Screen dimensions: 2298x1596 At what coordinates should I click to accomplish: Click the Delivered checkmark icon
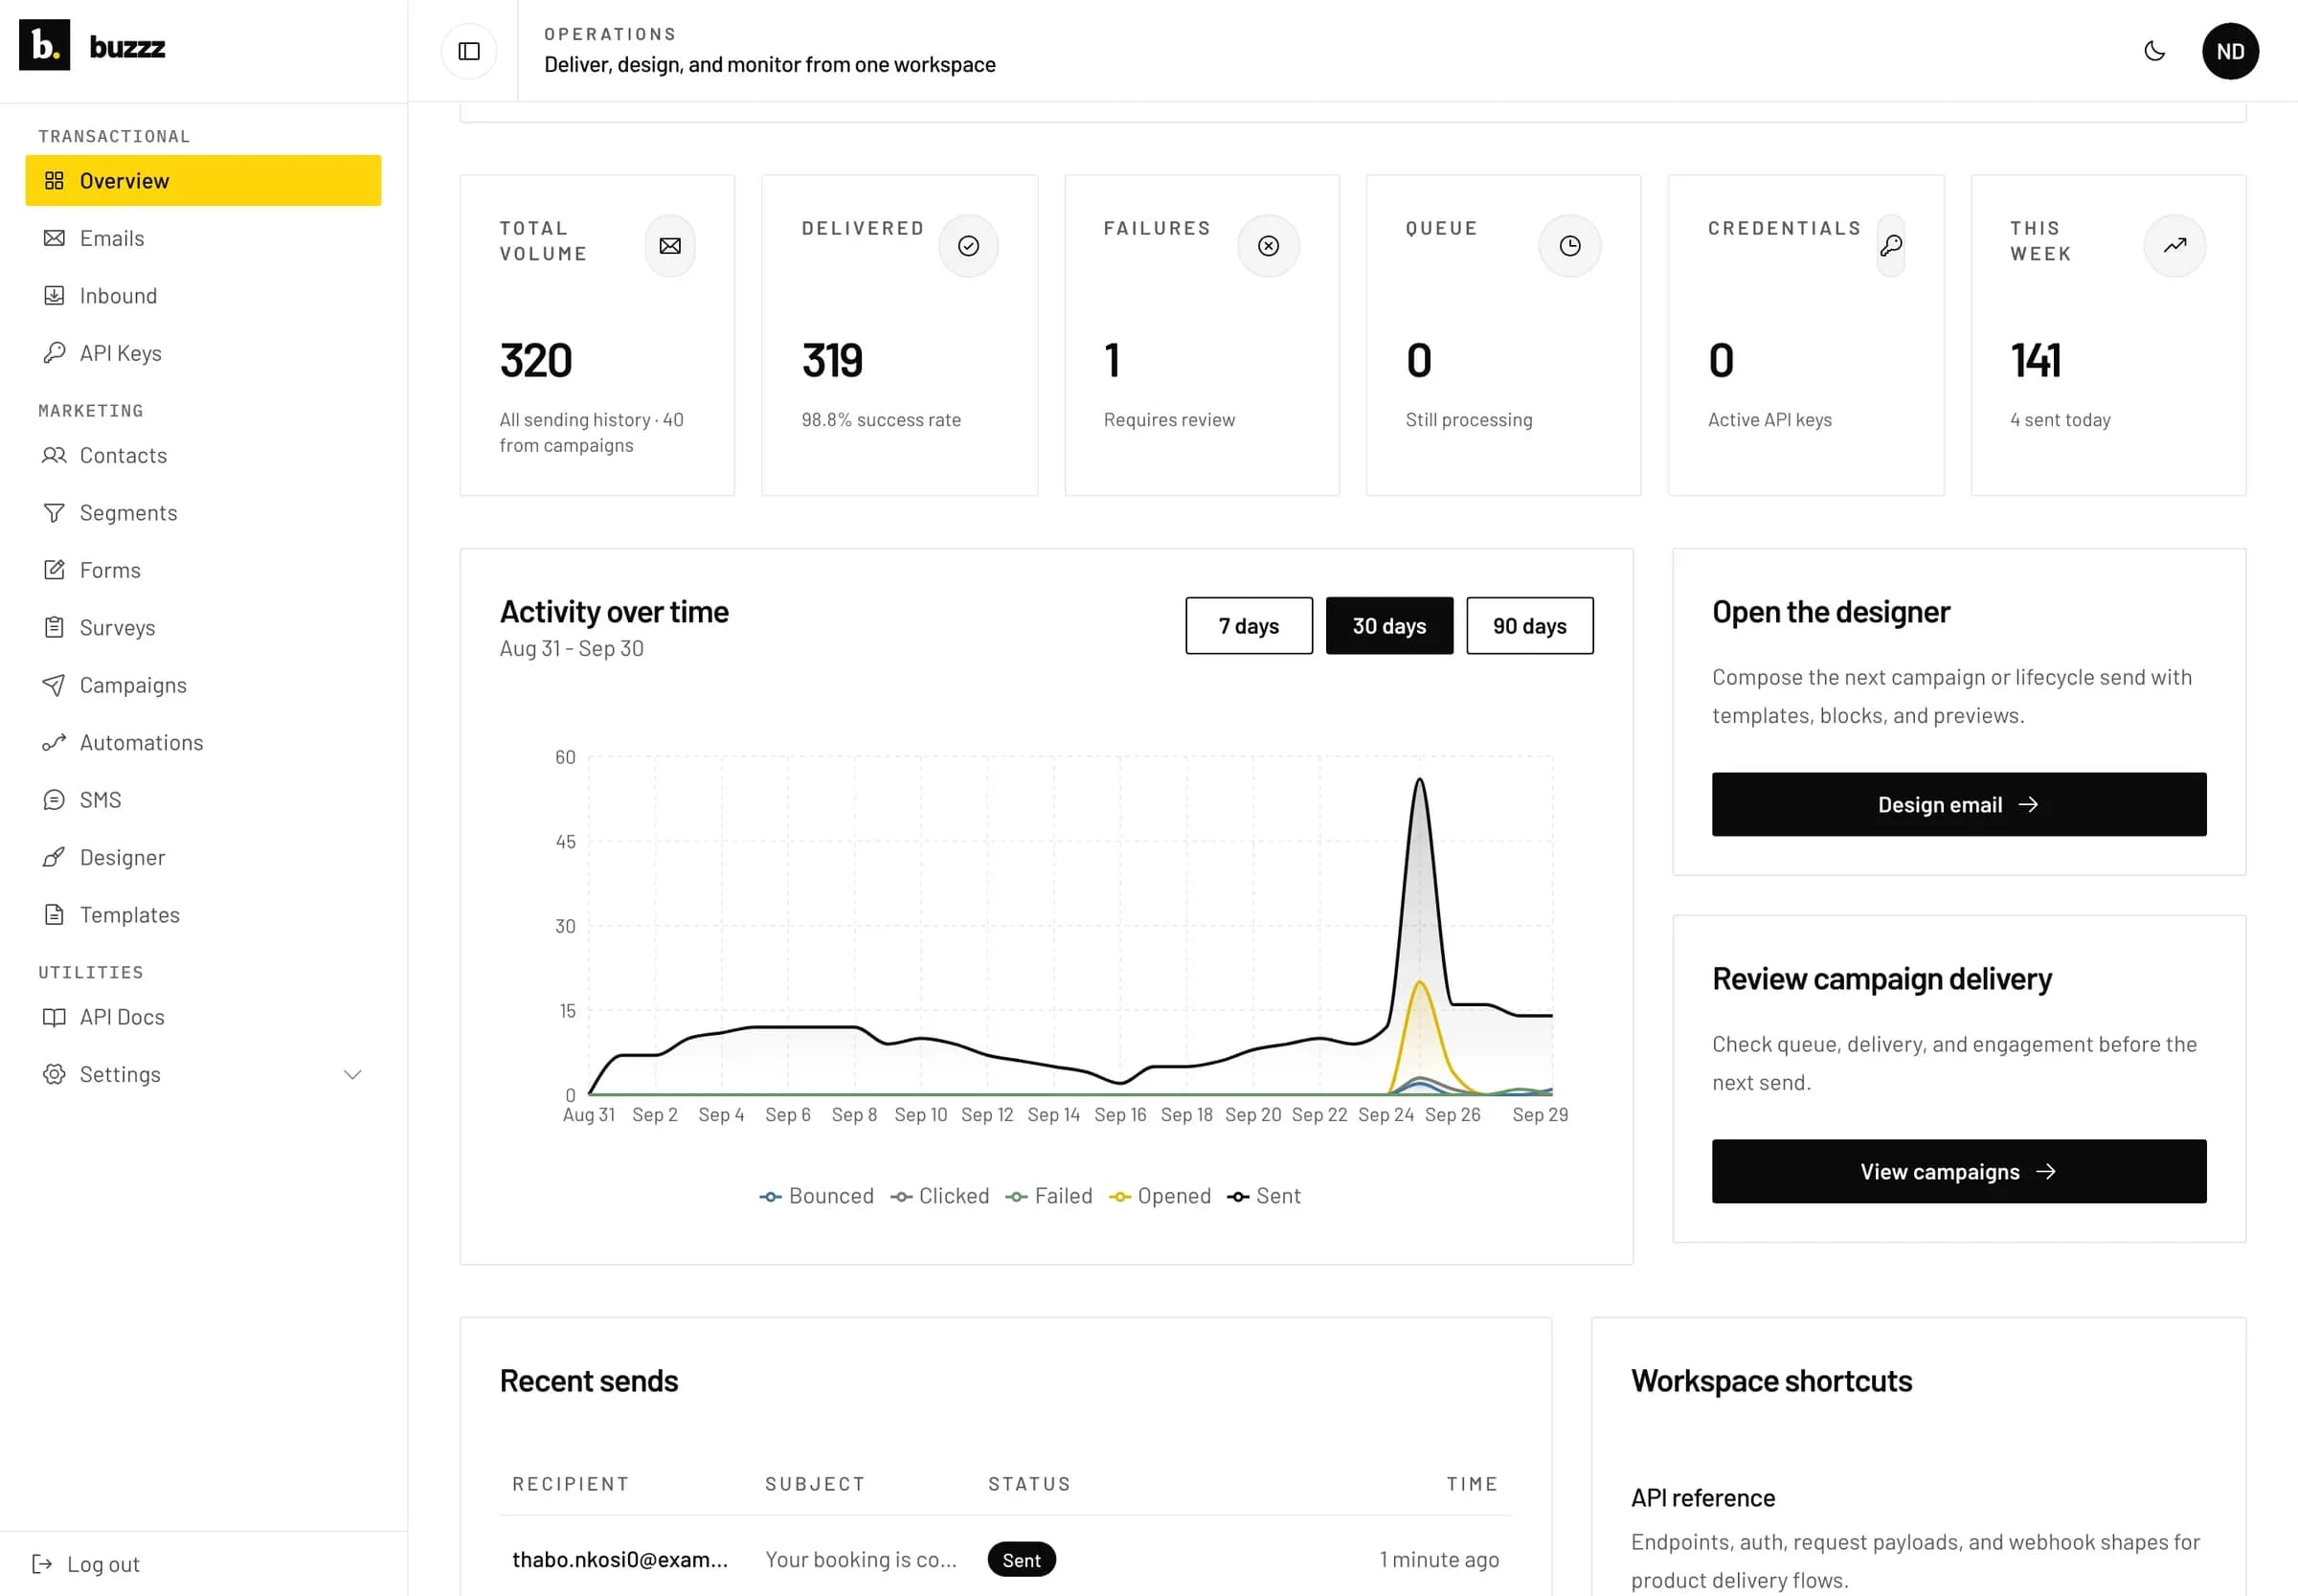point(968,246)
